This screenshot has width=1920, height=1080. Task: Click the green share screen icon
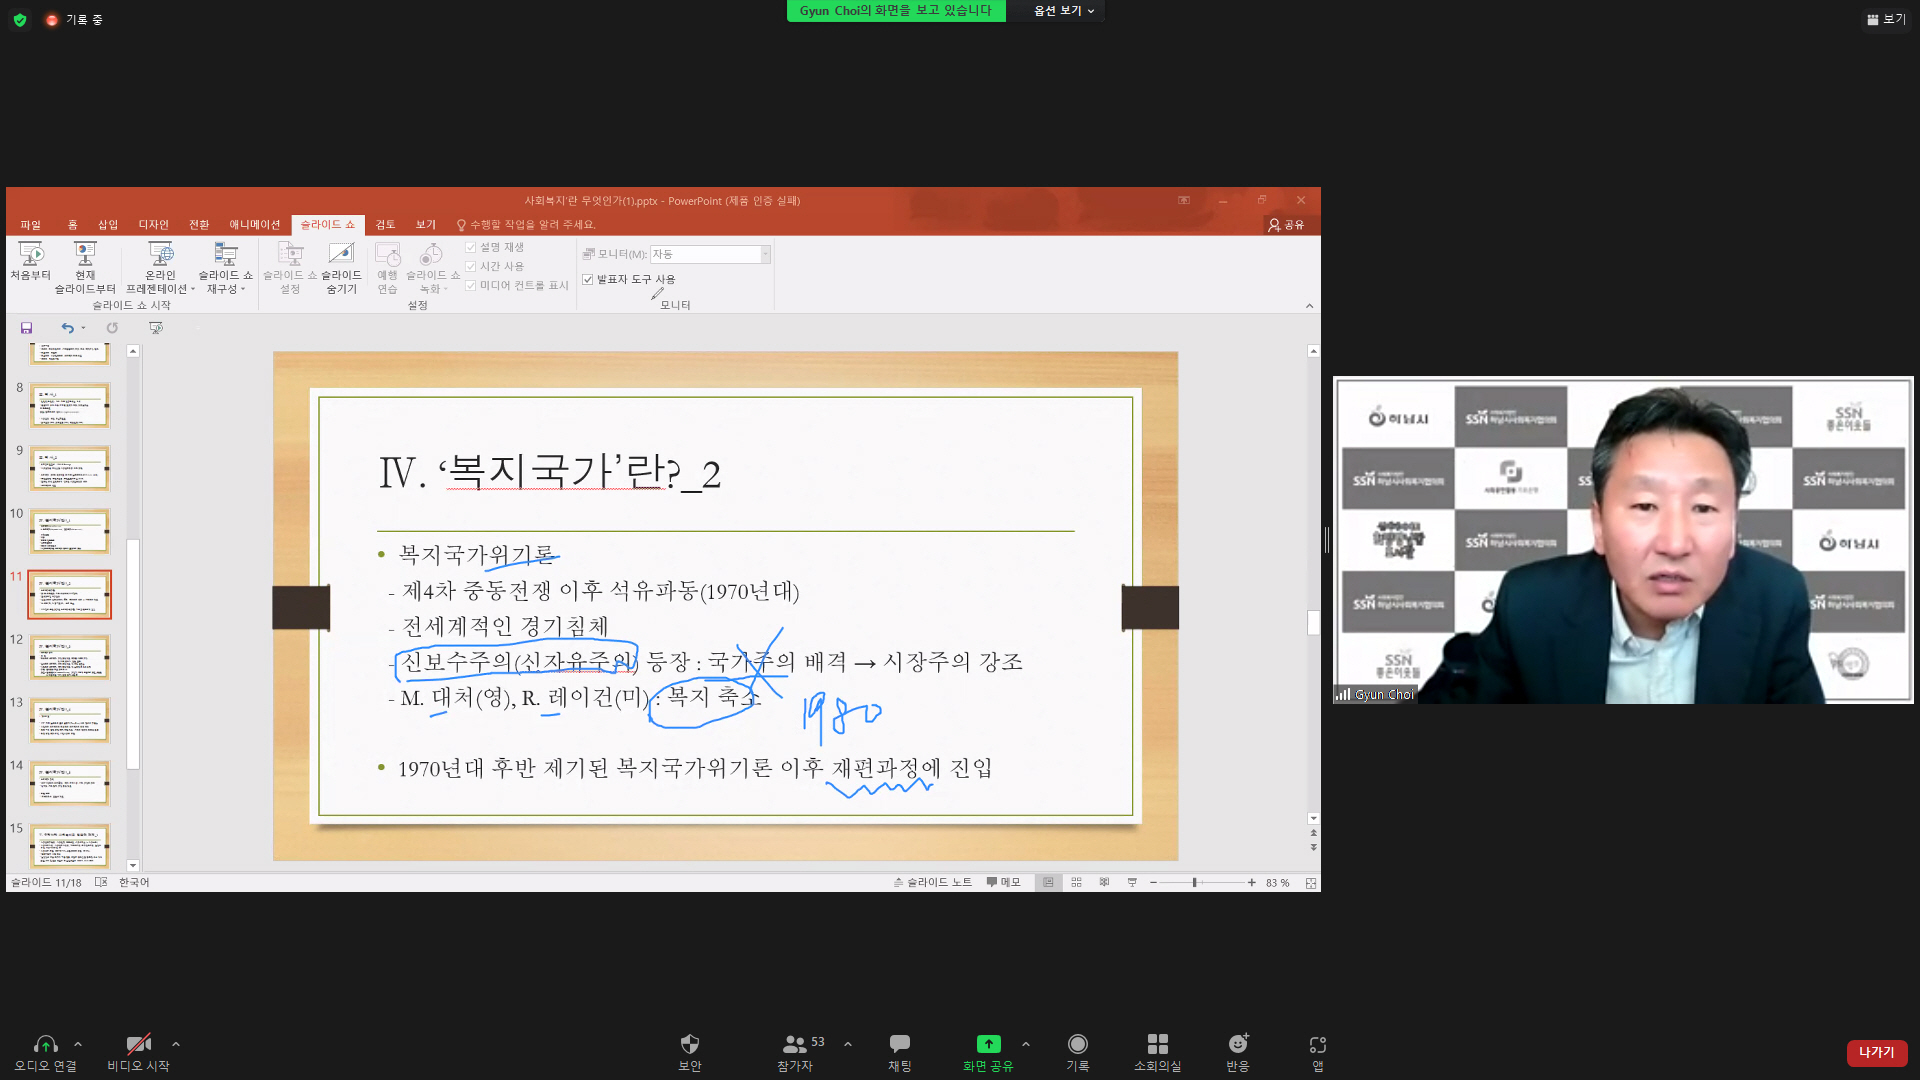(988, 1044)
